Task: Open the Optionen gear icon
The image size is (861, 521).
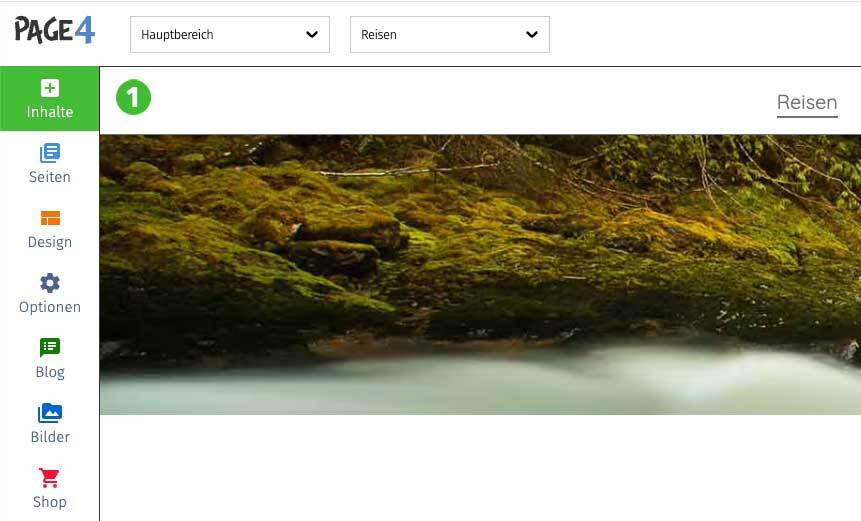Action: 50,283
